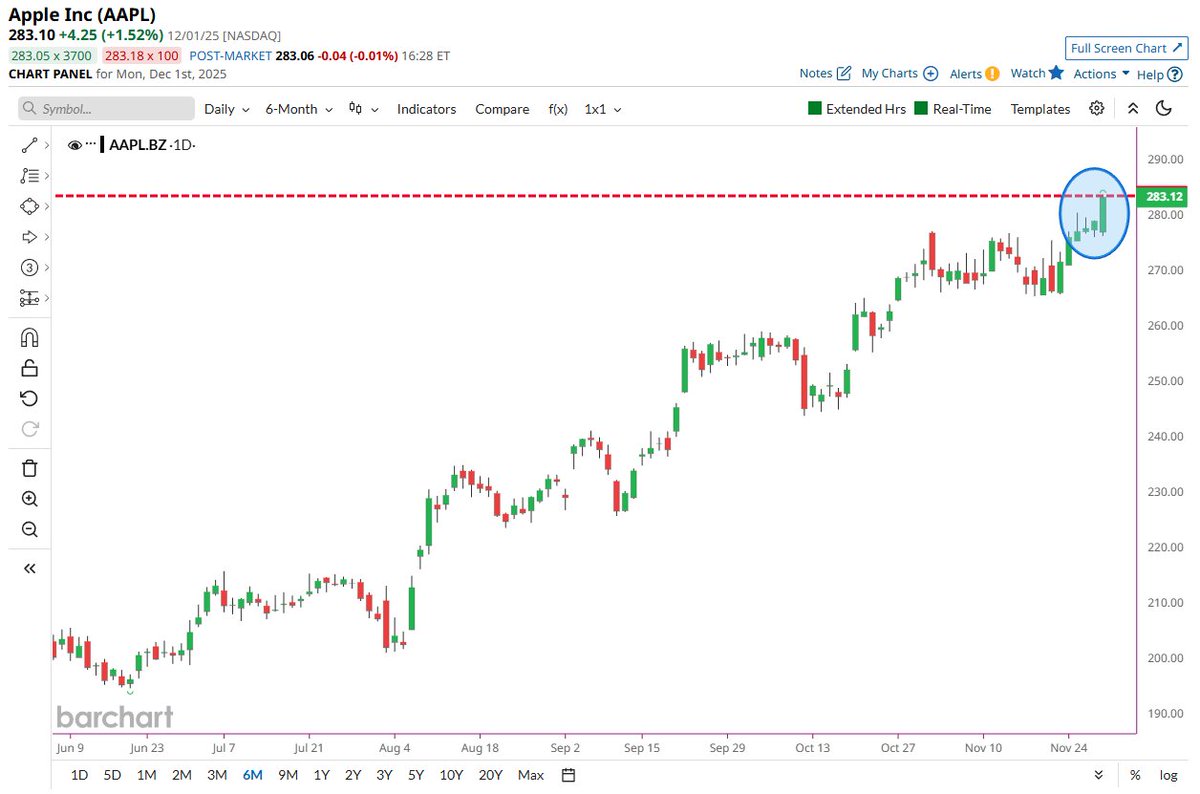This screenshot has width=1200, height=794.
Task: Select the measurement range tool
Action: pos(29,298)
